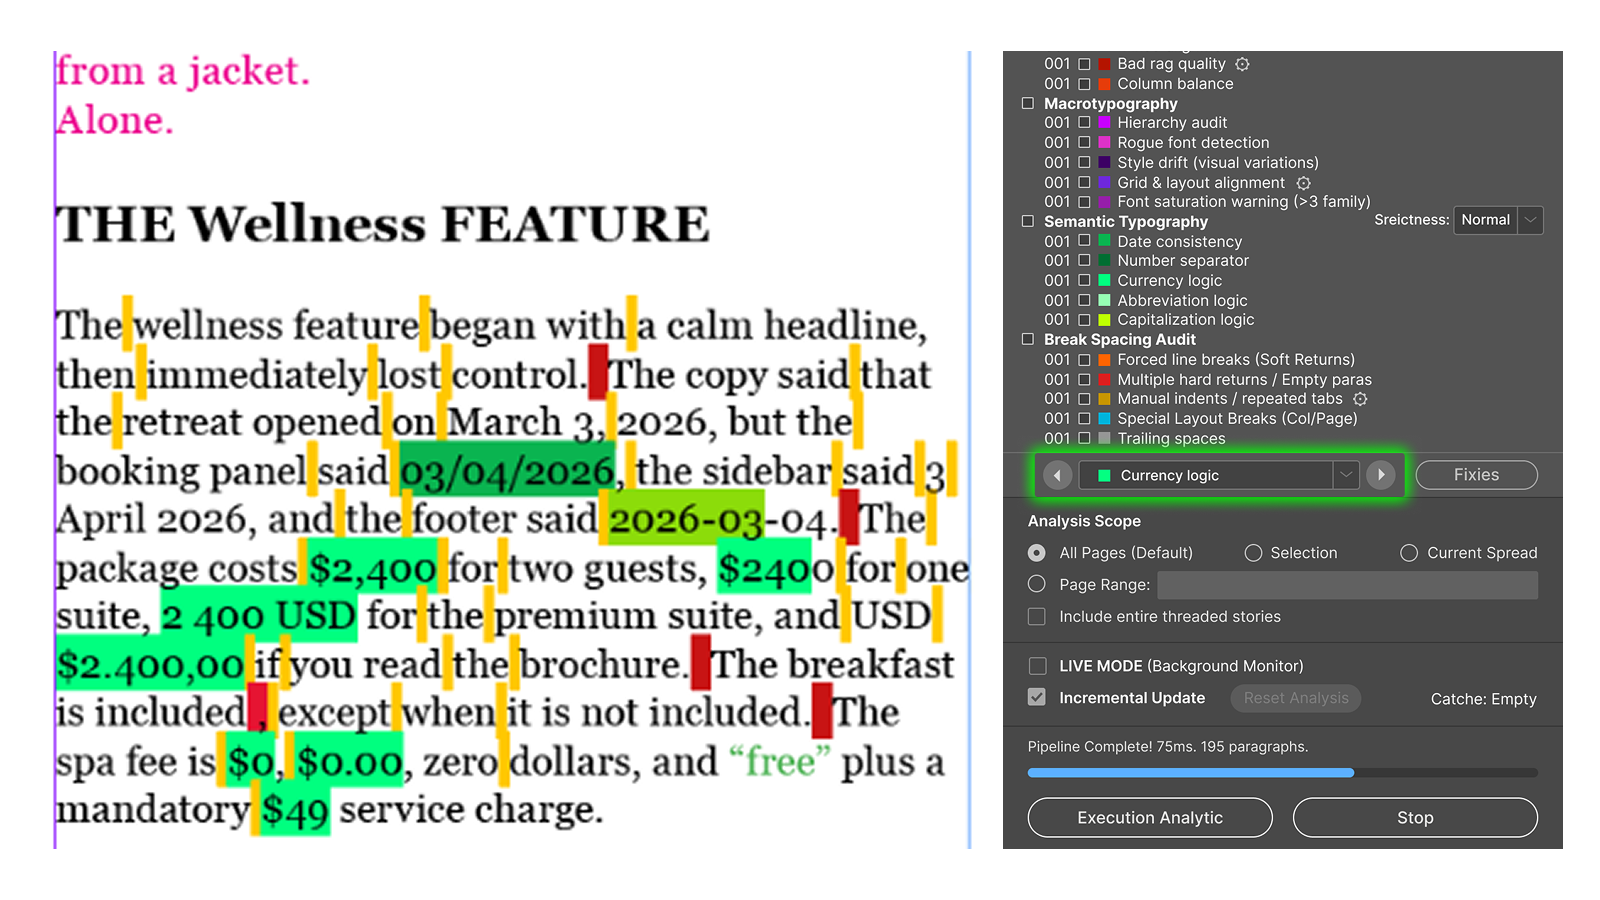Click the magenta Hierarchy audit color swatch

[x=1104, y=123]
